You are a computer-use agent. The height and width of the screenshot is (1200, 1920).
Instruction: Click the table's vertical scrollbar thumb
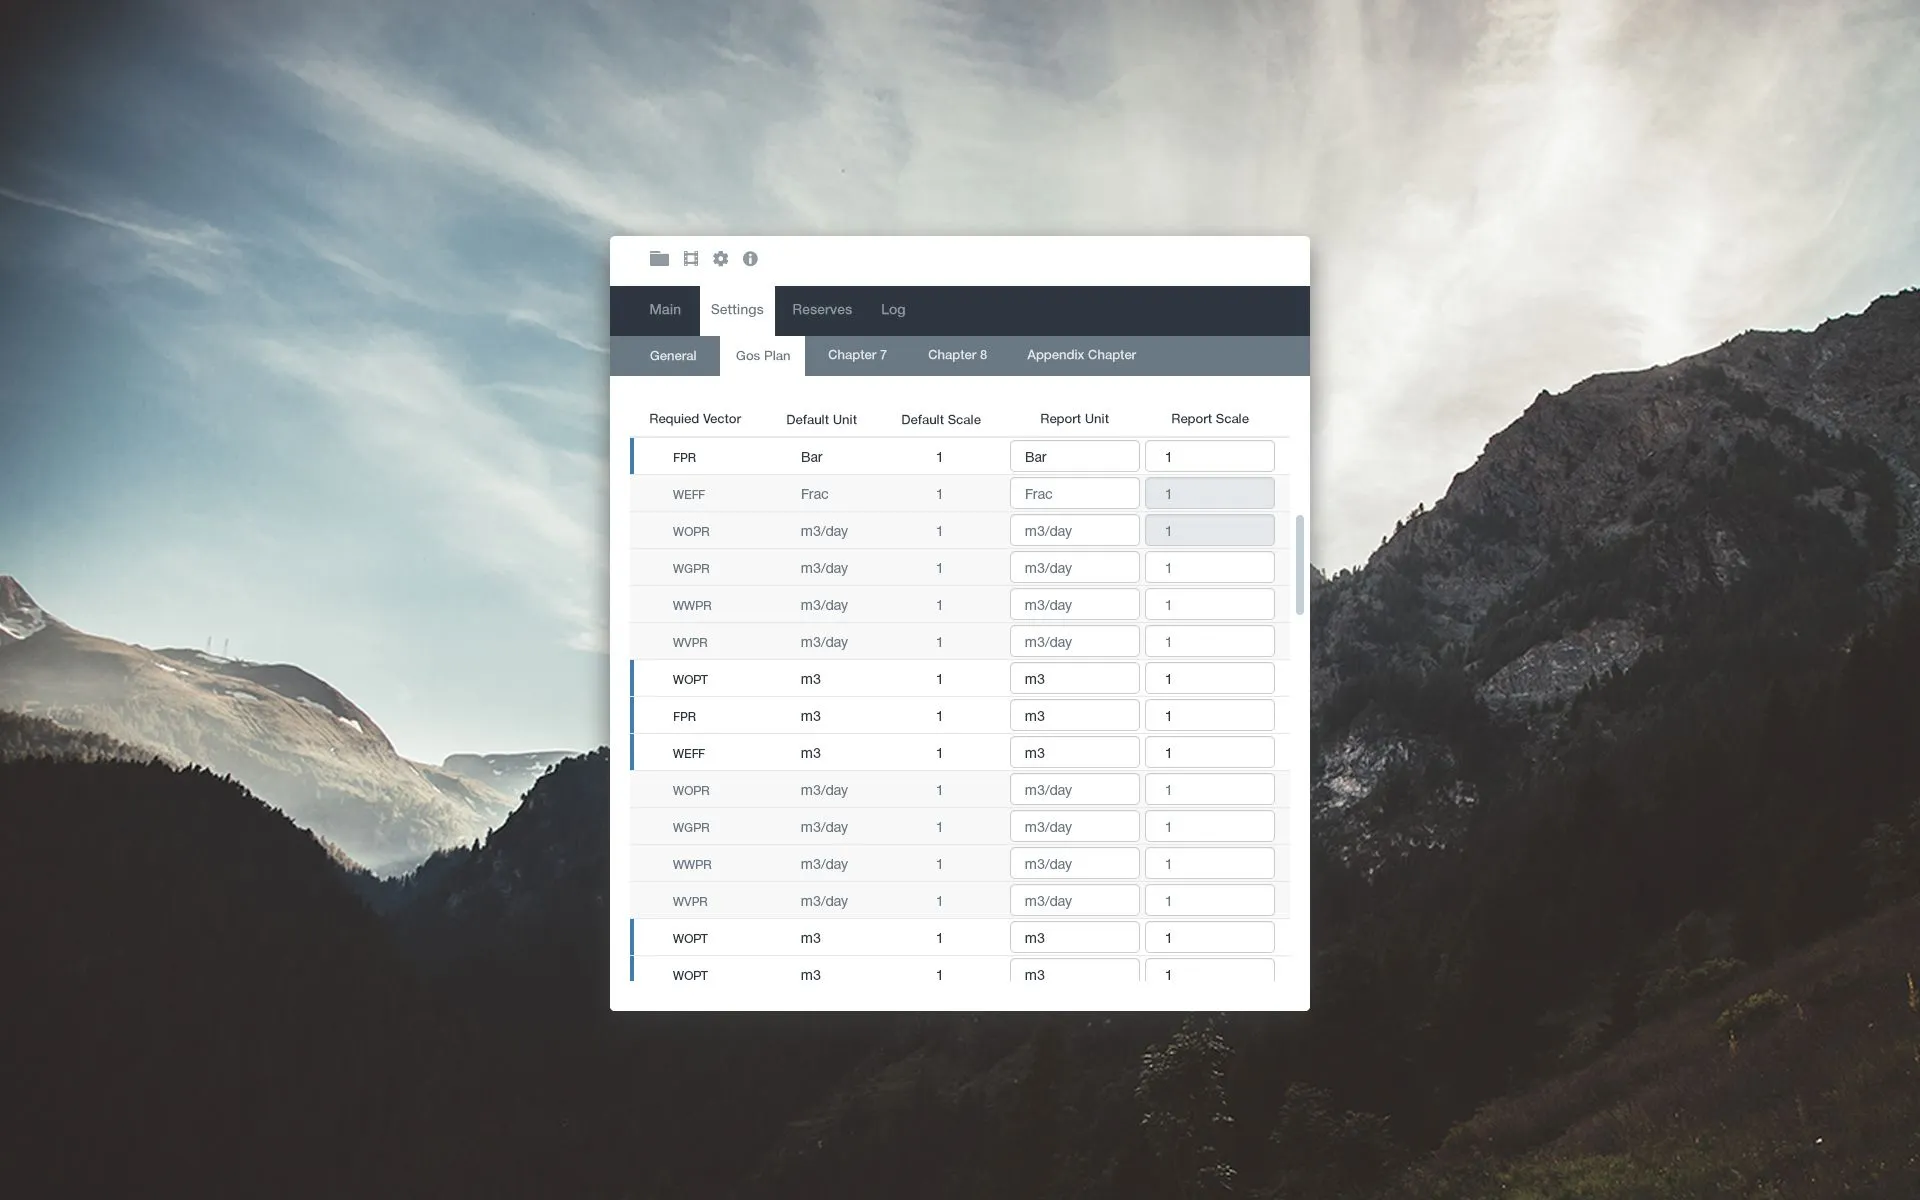[1300, 565]
